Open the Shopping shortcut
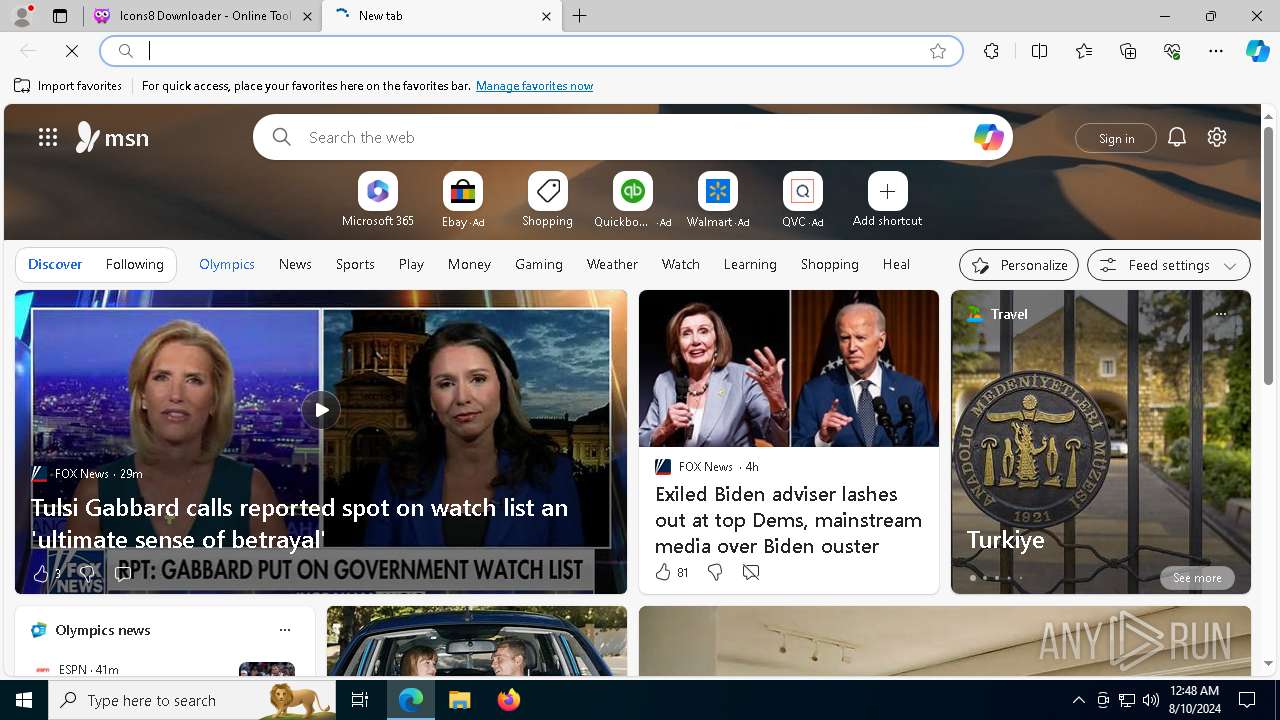Image resolution: width=1280 pixels, height=720 pixels. pyautogui.click(x=547, y=200)
